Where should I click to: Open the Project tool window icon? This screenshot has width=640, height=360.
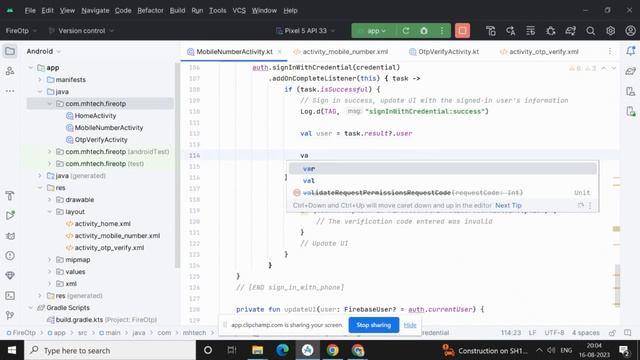pos(10,51)
